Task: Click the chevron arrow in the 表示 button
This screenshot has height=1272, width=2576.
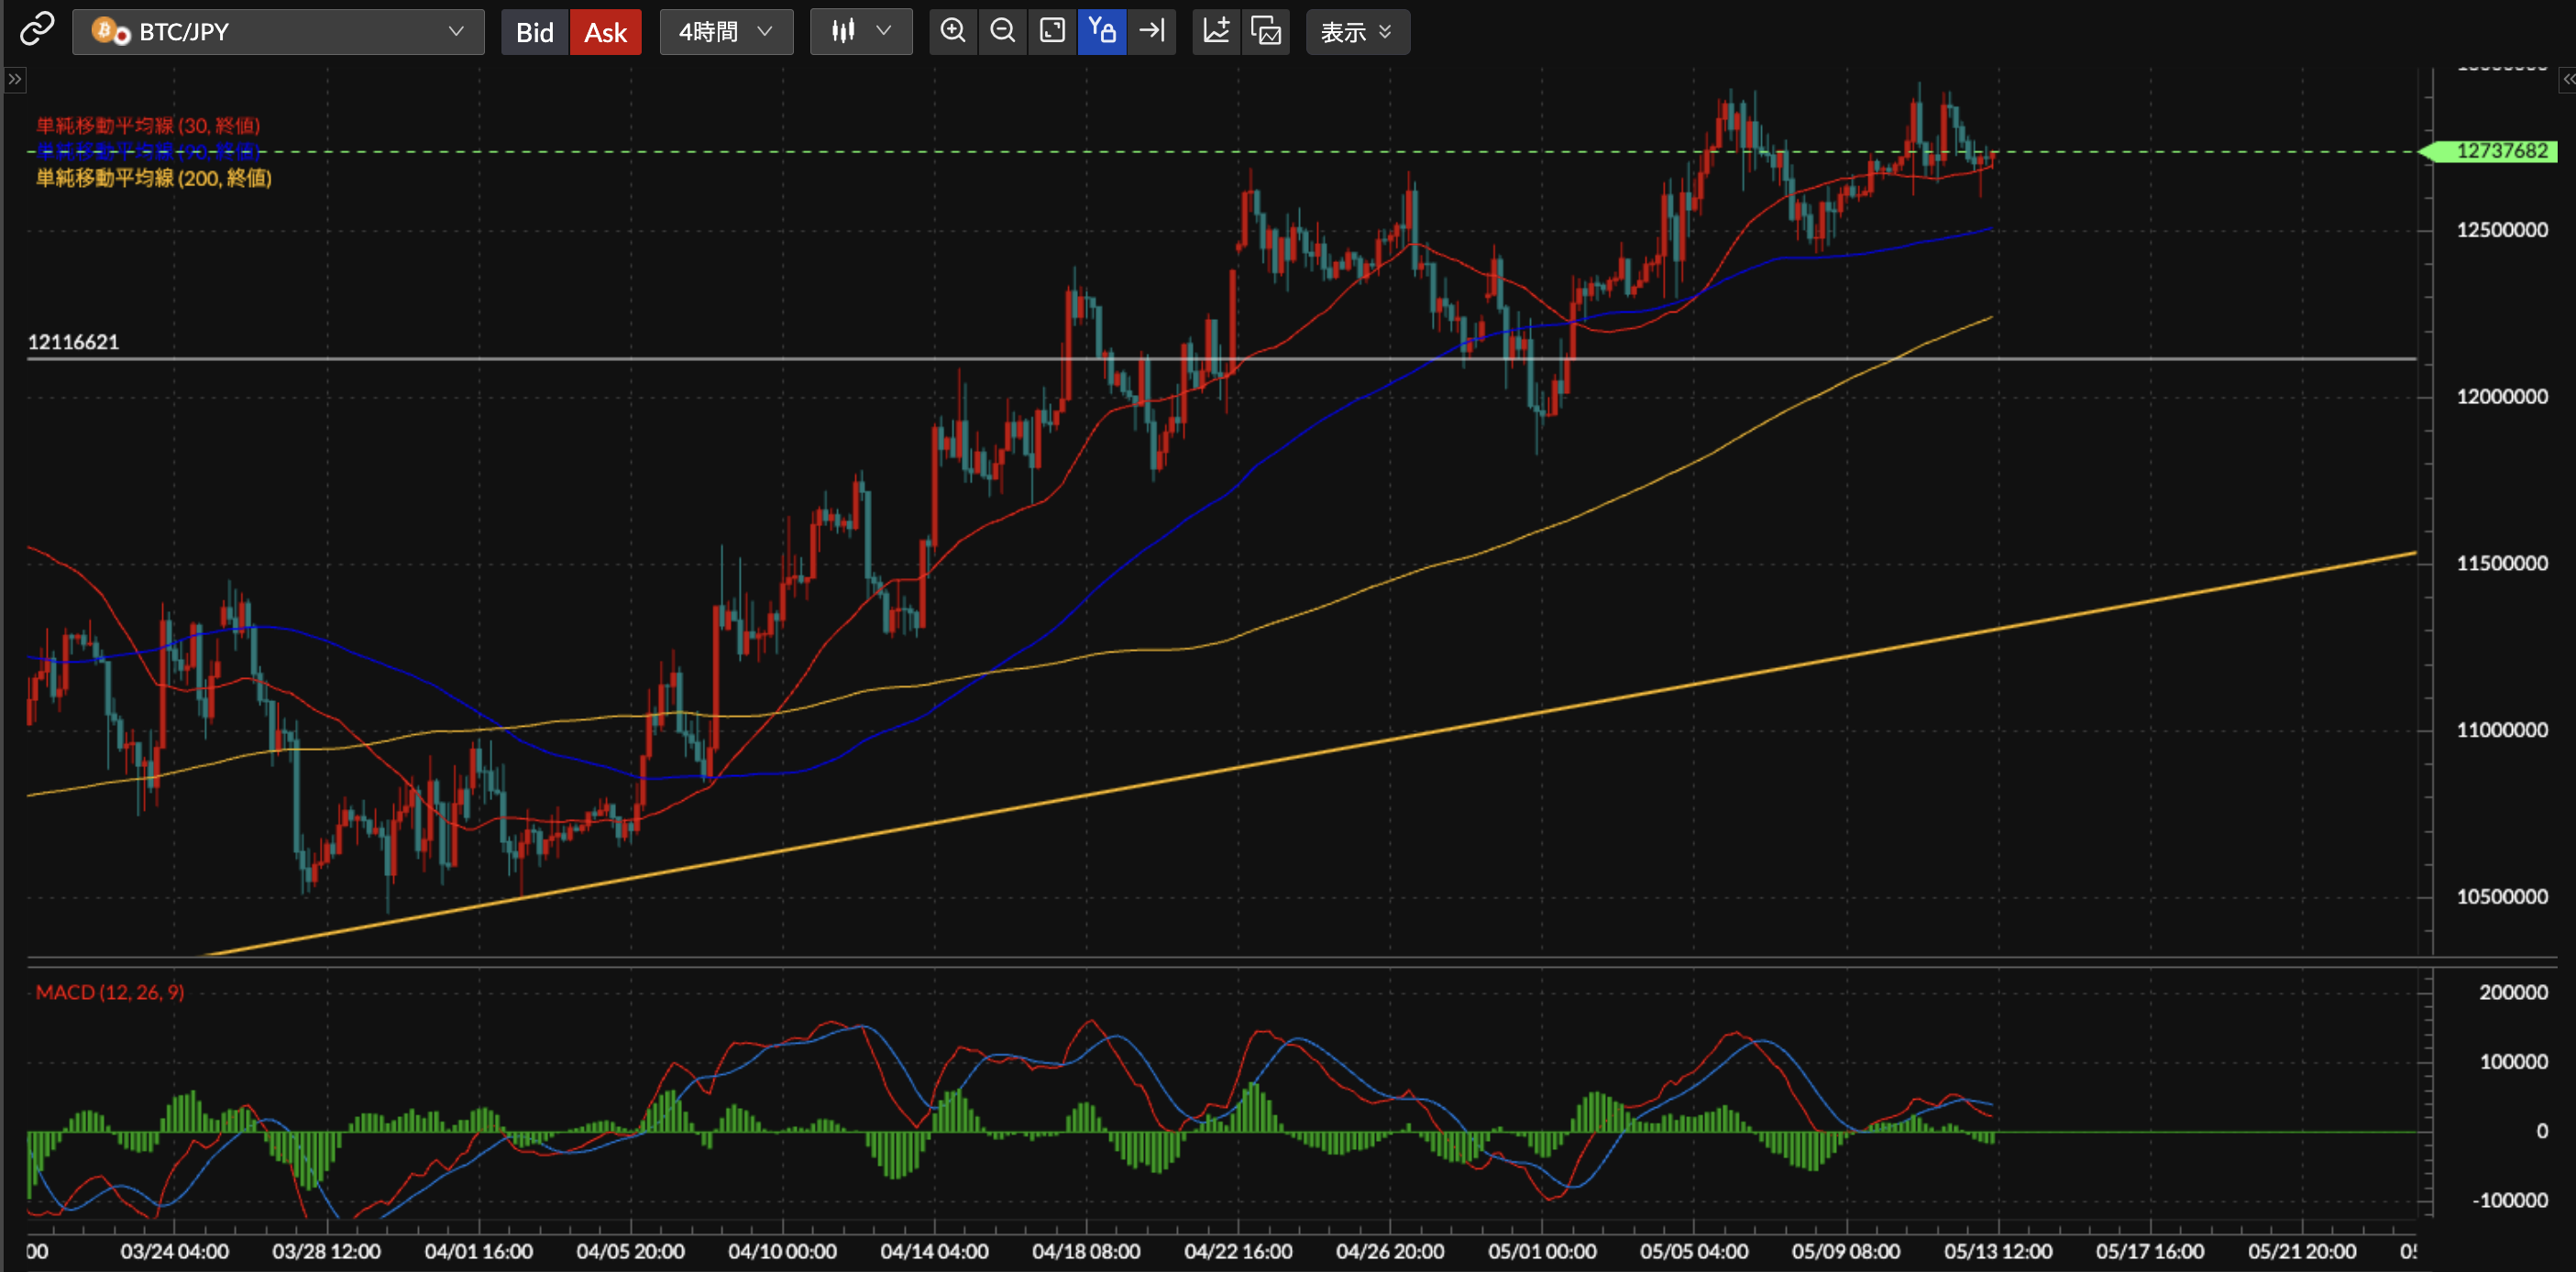Action: tap(1385, 32)
